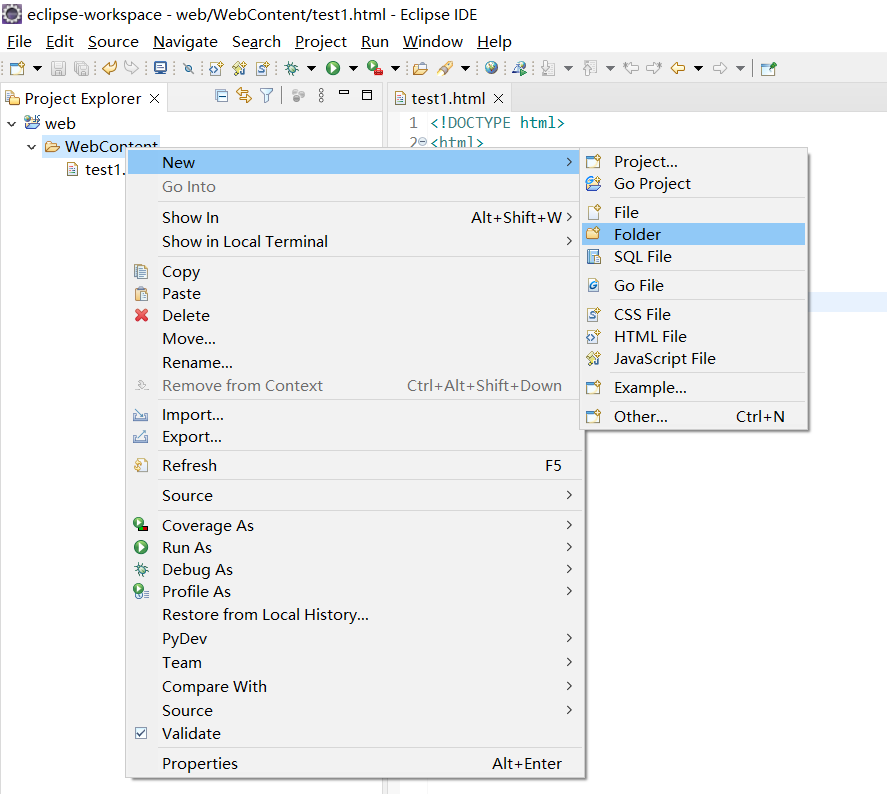The image size is (887, 794).
Task: Click the Save toolbar icon
Action: tap(58, 68)
